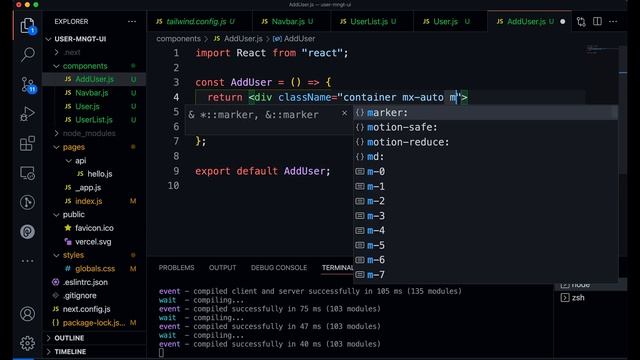Open UserList.js in the file tree
The image size is (640, 360).
tap(94, 120)
